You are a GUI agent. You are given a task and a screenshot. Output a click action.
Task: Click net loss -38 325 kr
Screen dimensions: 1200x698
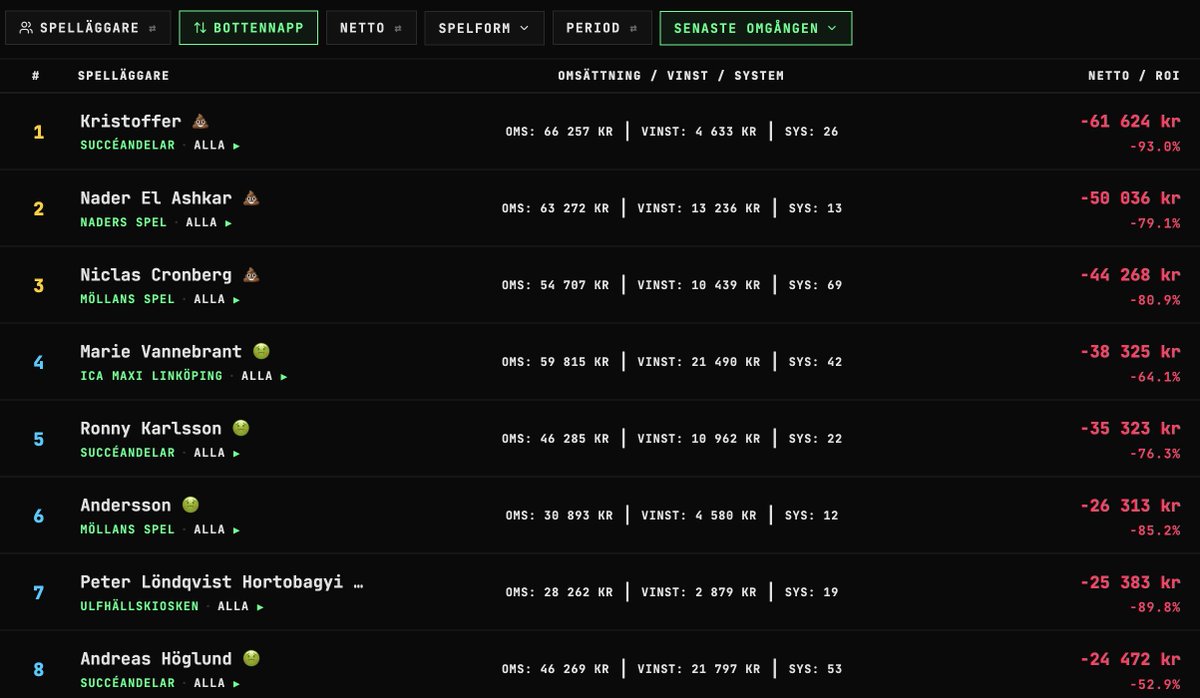click(1130, 352)
